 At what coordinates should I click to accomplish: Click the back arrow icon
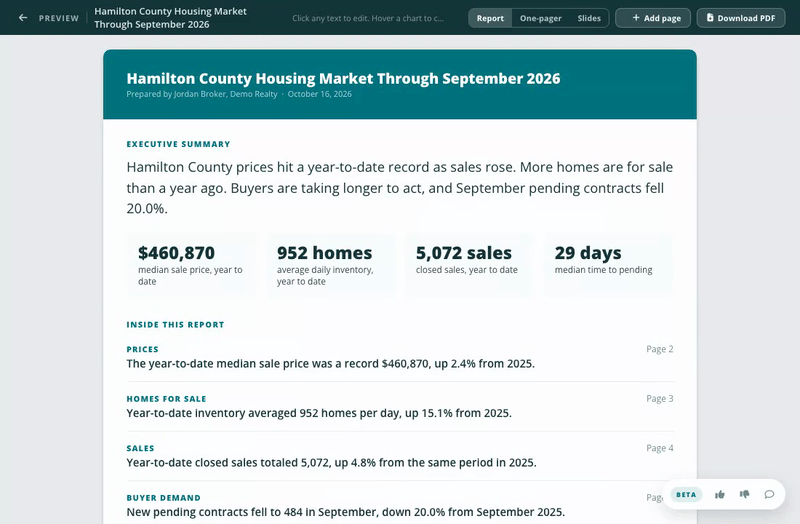point(23,18)
